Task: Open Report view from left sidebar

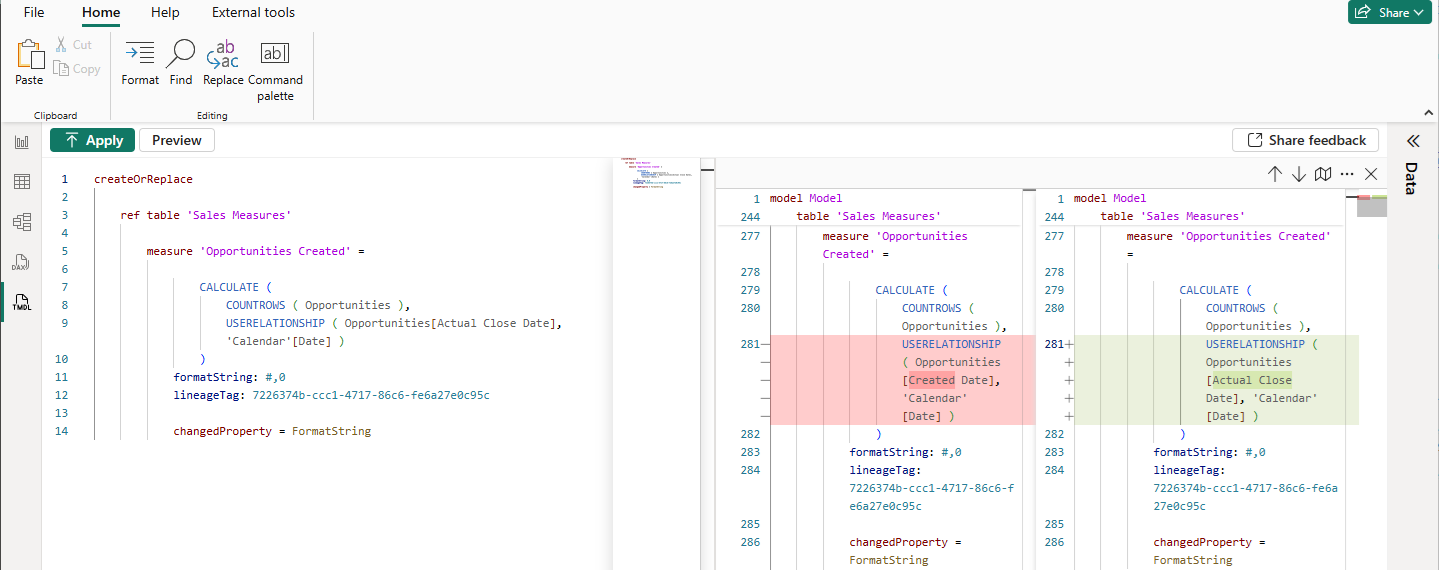Action: 21,142
